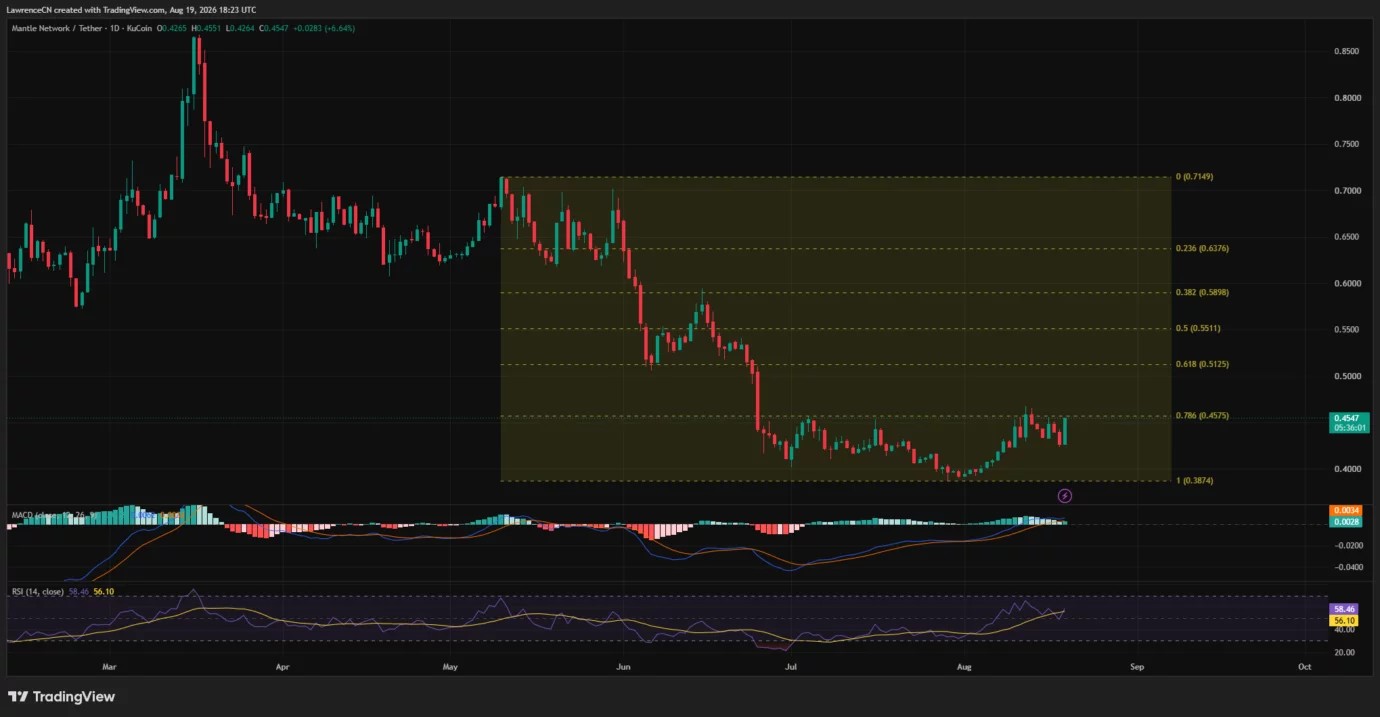Click the RSI (14, close) legend label
This screenshot has height=717, width=1380.
[38, 592]
